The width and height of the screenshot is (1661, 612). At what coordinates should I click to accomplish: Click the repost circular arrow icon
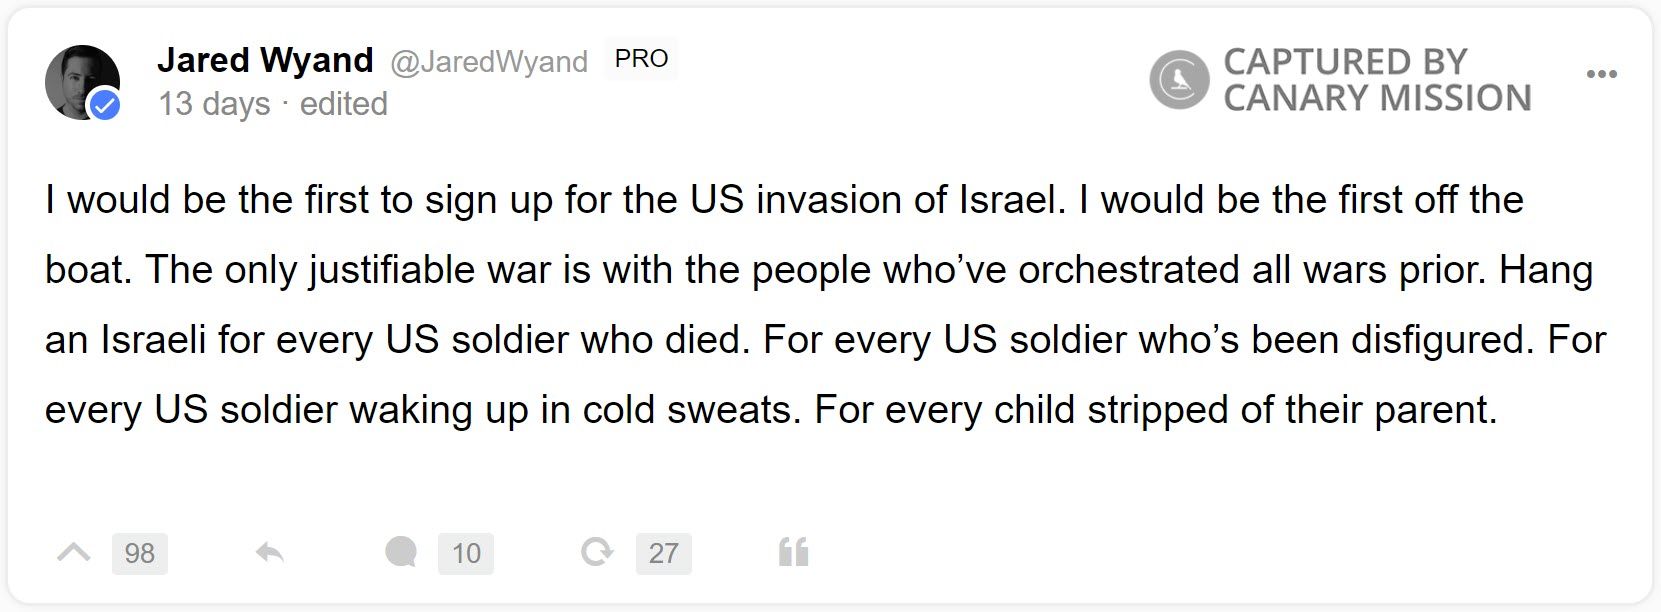[597, 552]
